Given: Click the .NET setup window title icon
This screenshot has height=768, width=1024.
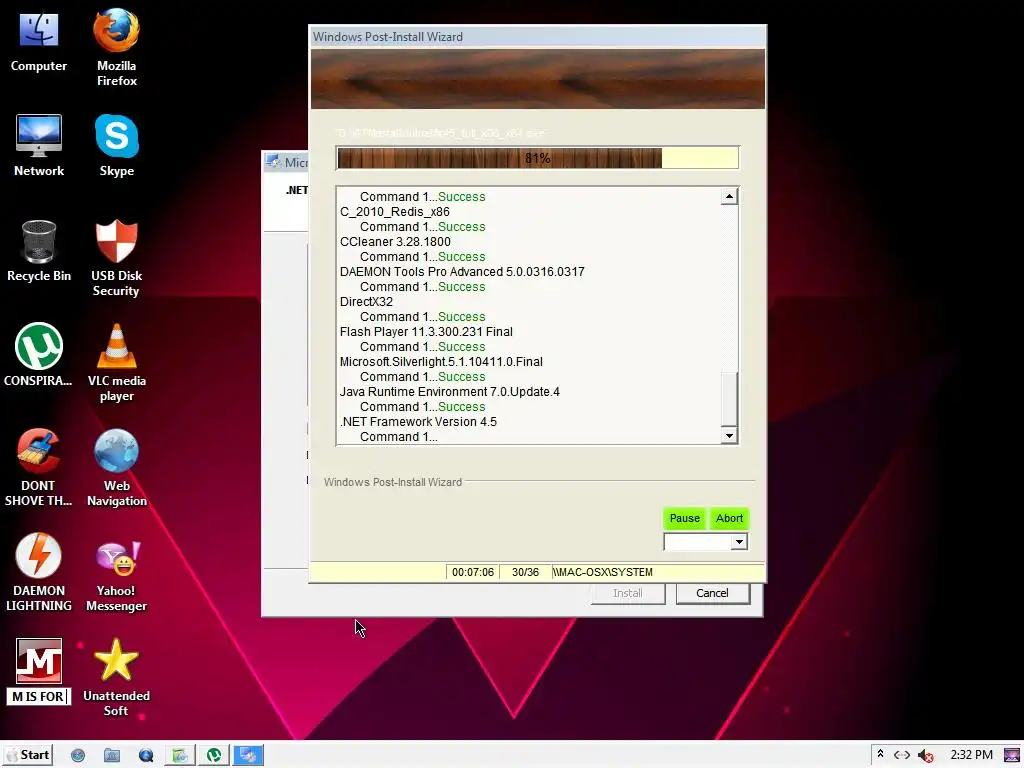Looking at the screenshot, I should 274,162.
